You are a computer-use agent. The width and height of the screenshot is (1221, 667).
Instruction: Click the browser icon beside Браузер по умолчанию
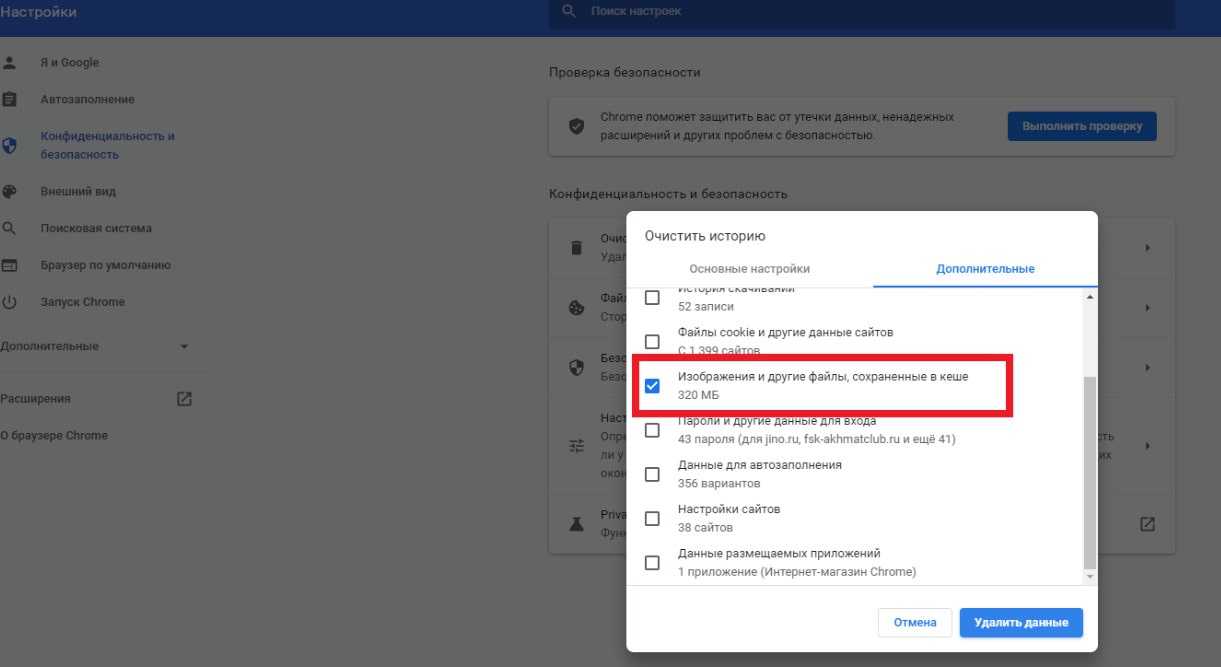[9, 265]
